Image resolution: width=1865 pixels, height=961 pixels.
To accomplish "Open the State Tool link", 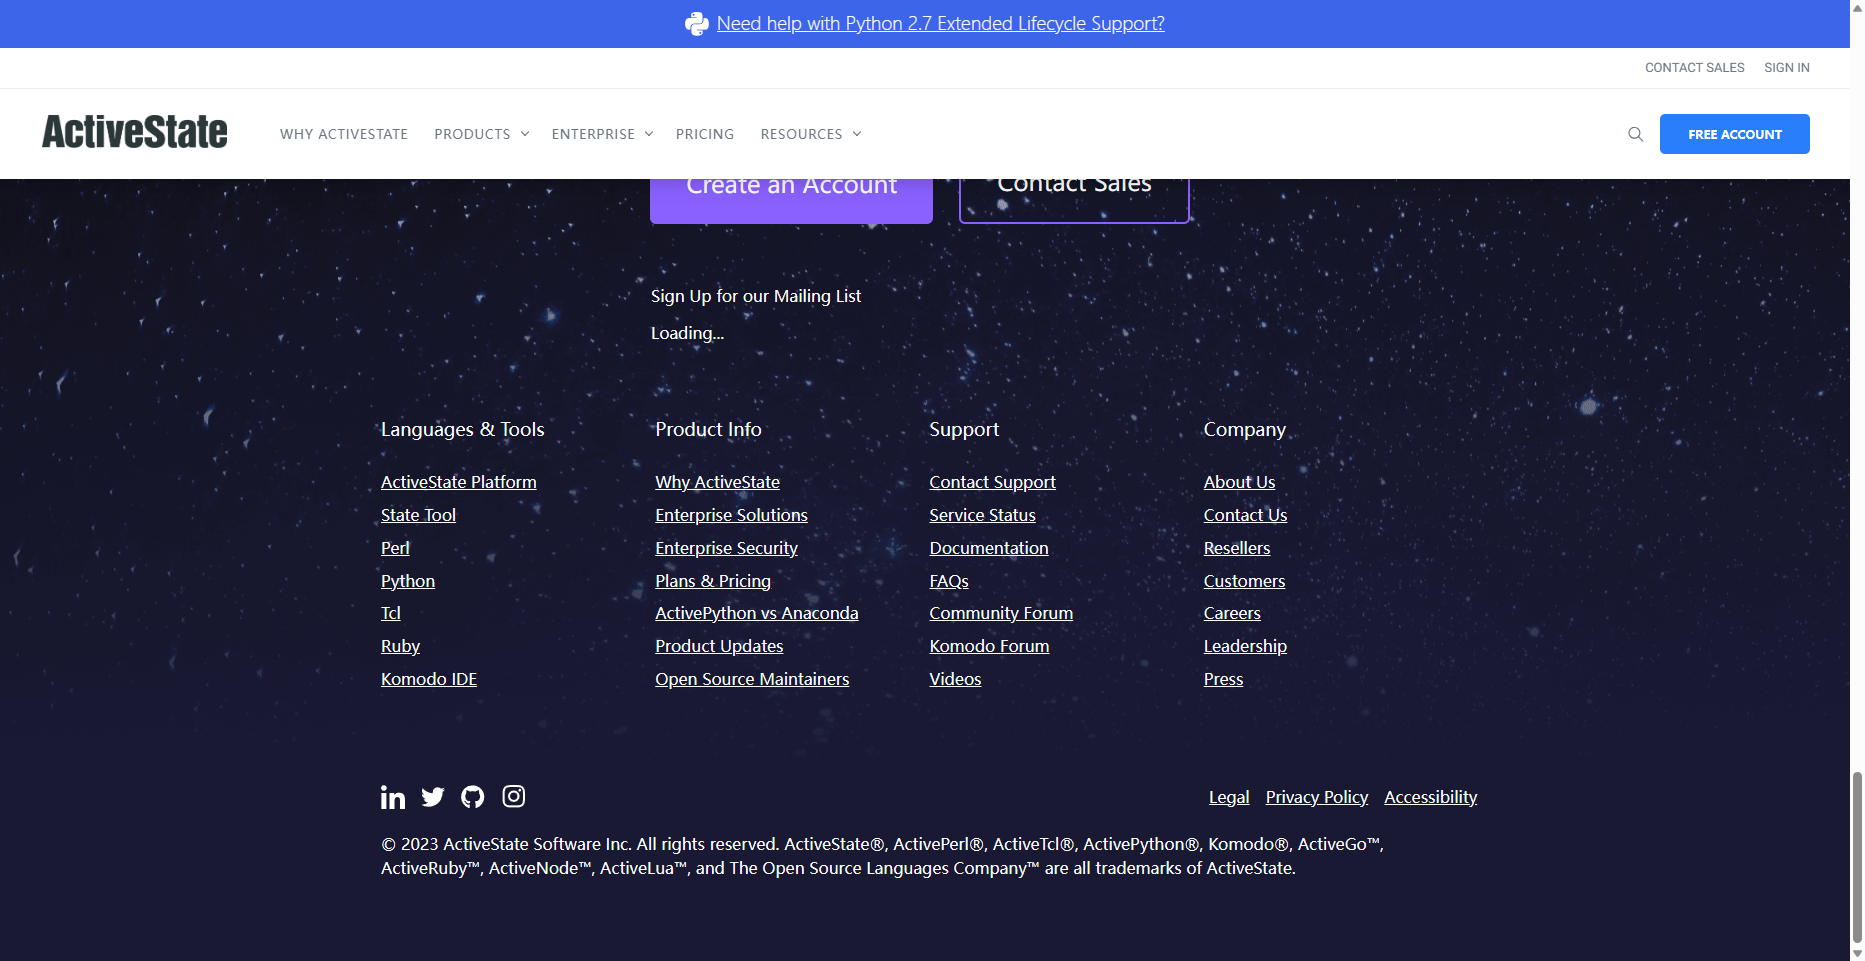I will coord(418,515).
